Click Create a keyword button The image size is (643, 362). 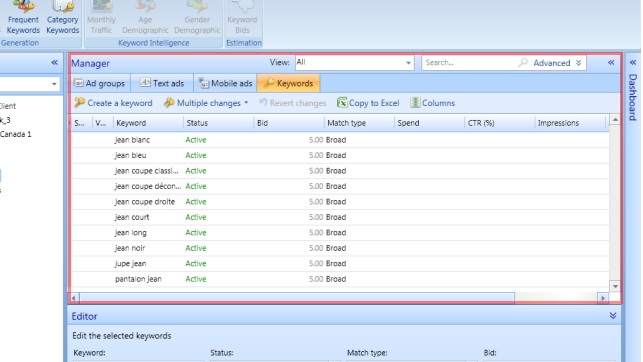pos(113,103)
